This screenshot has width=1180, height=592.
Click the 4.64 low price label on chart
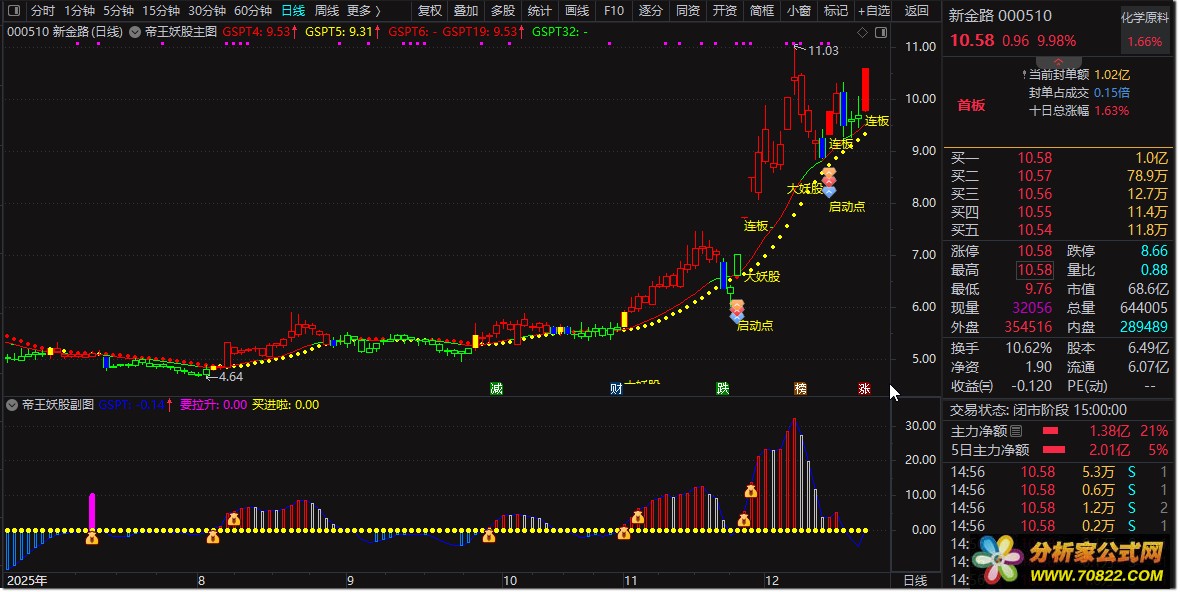[x=231, y=376]
